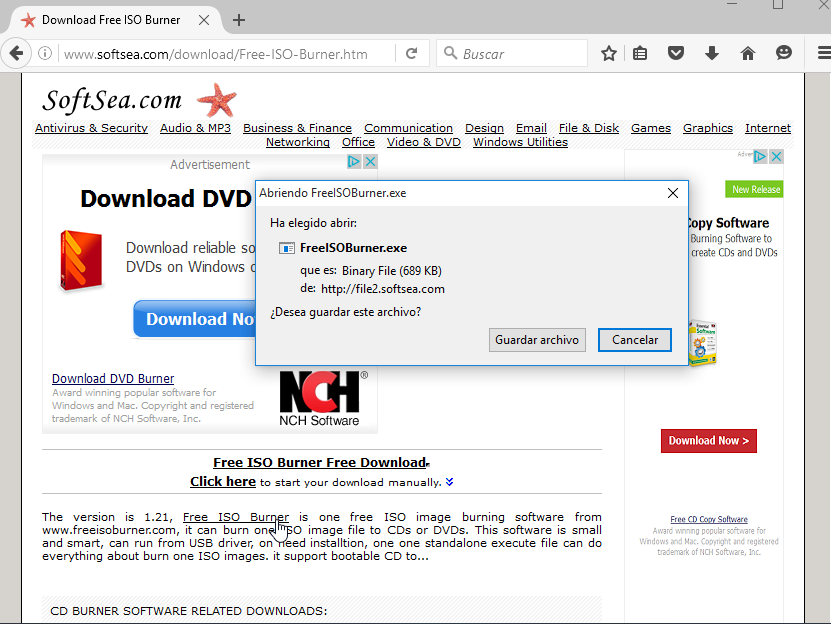The image size is (831, 624).
Task: Reload the current page
Action: pyautogui.click(x=412, y=53)
